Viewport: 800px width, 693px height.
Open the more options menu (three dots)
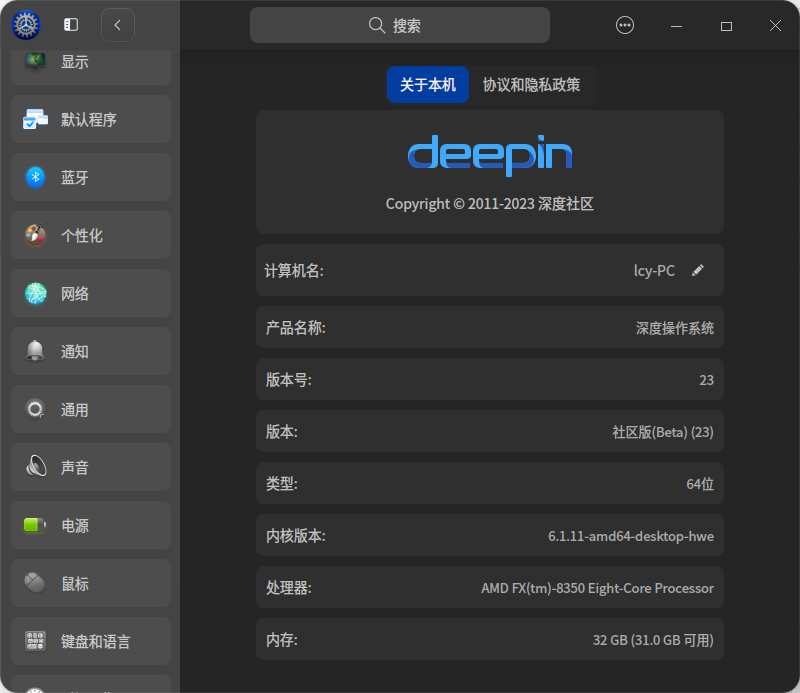[624, 25]
